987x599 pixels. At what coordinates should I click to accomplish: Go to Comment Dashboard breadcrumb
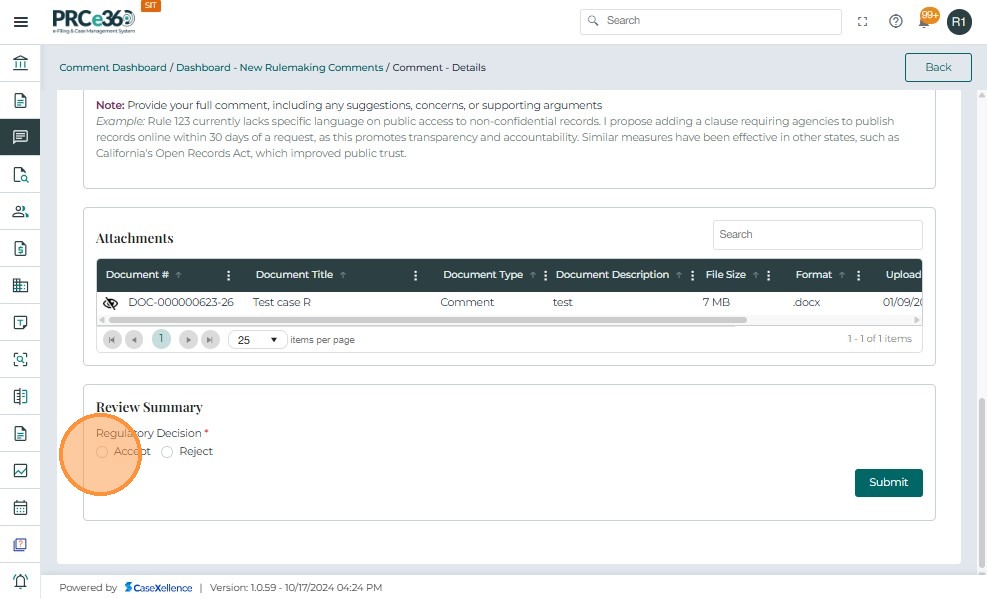click(113, 68)
